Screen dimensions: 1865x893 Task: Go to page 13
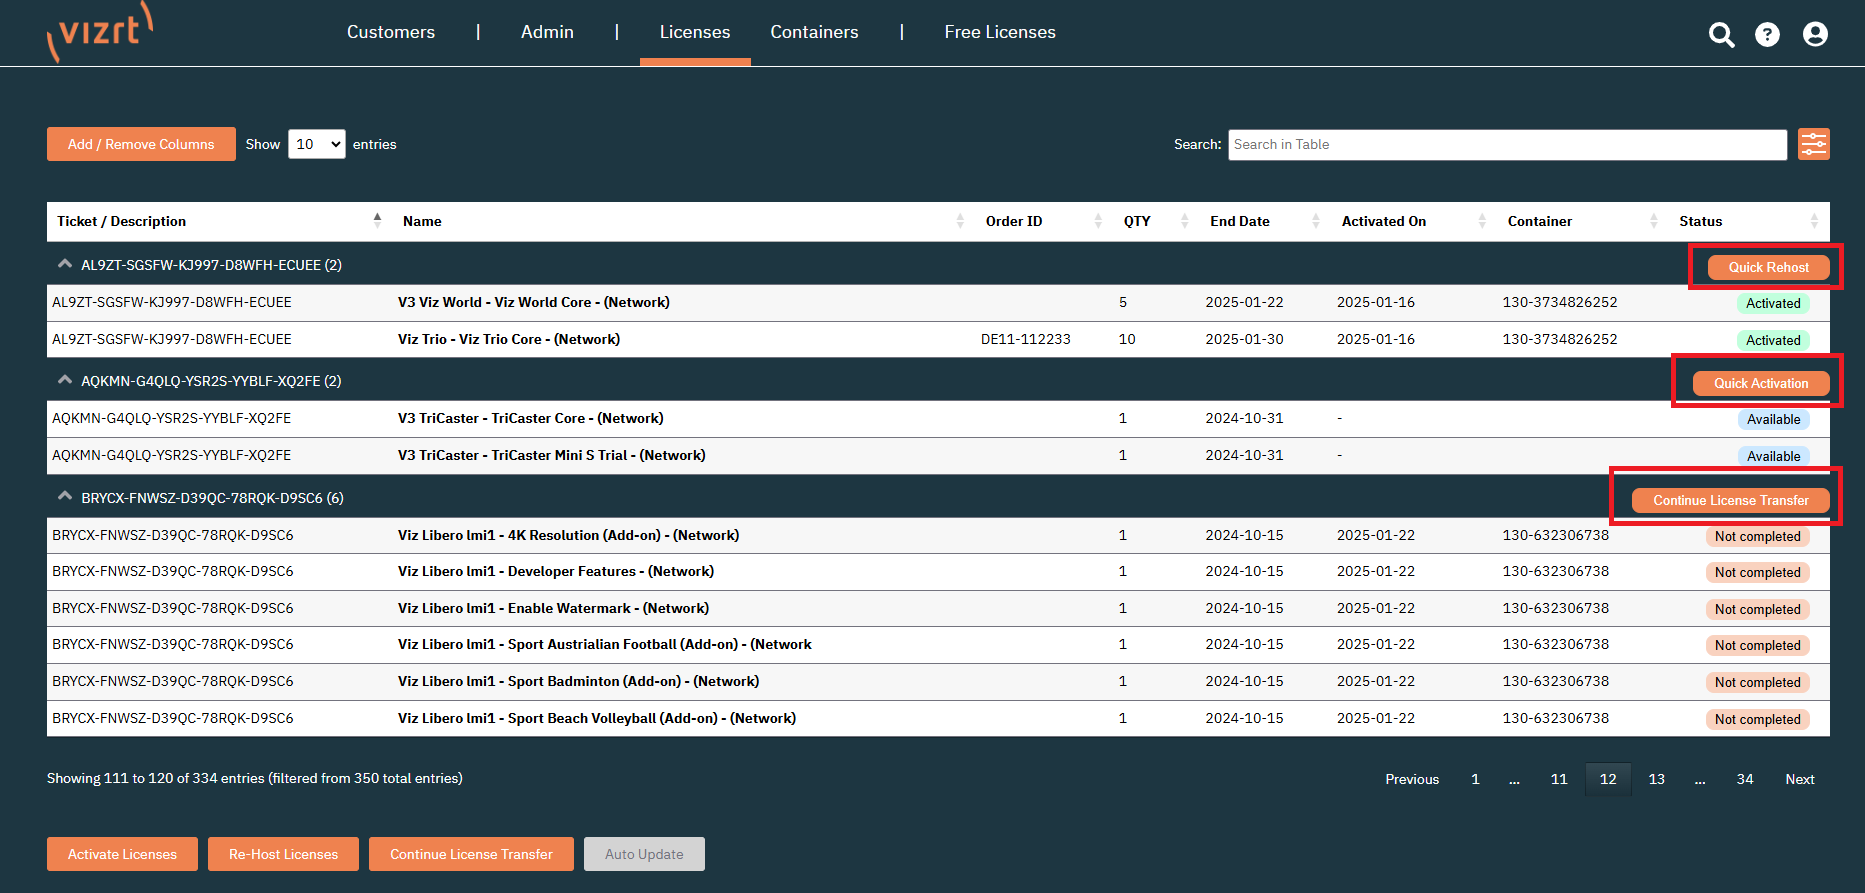pyautogui.click(x=1656, y=779)
